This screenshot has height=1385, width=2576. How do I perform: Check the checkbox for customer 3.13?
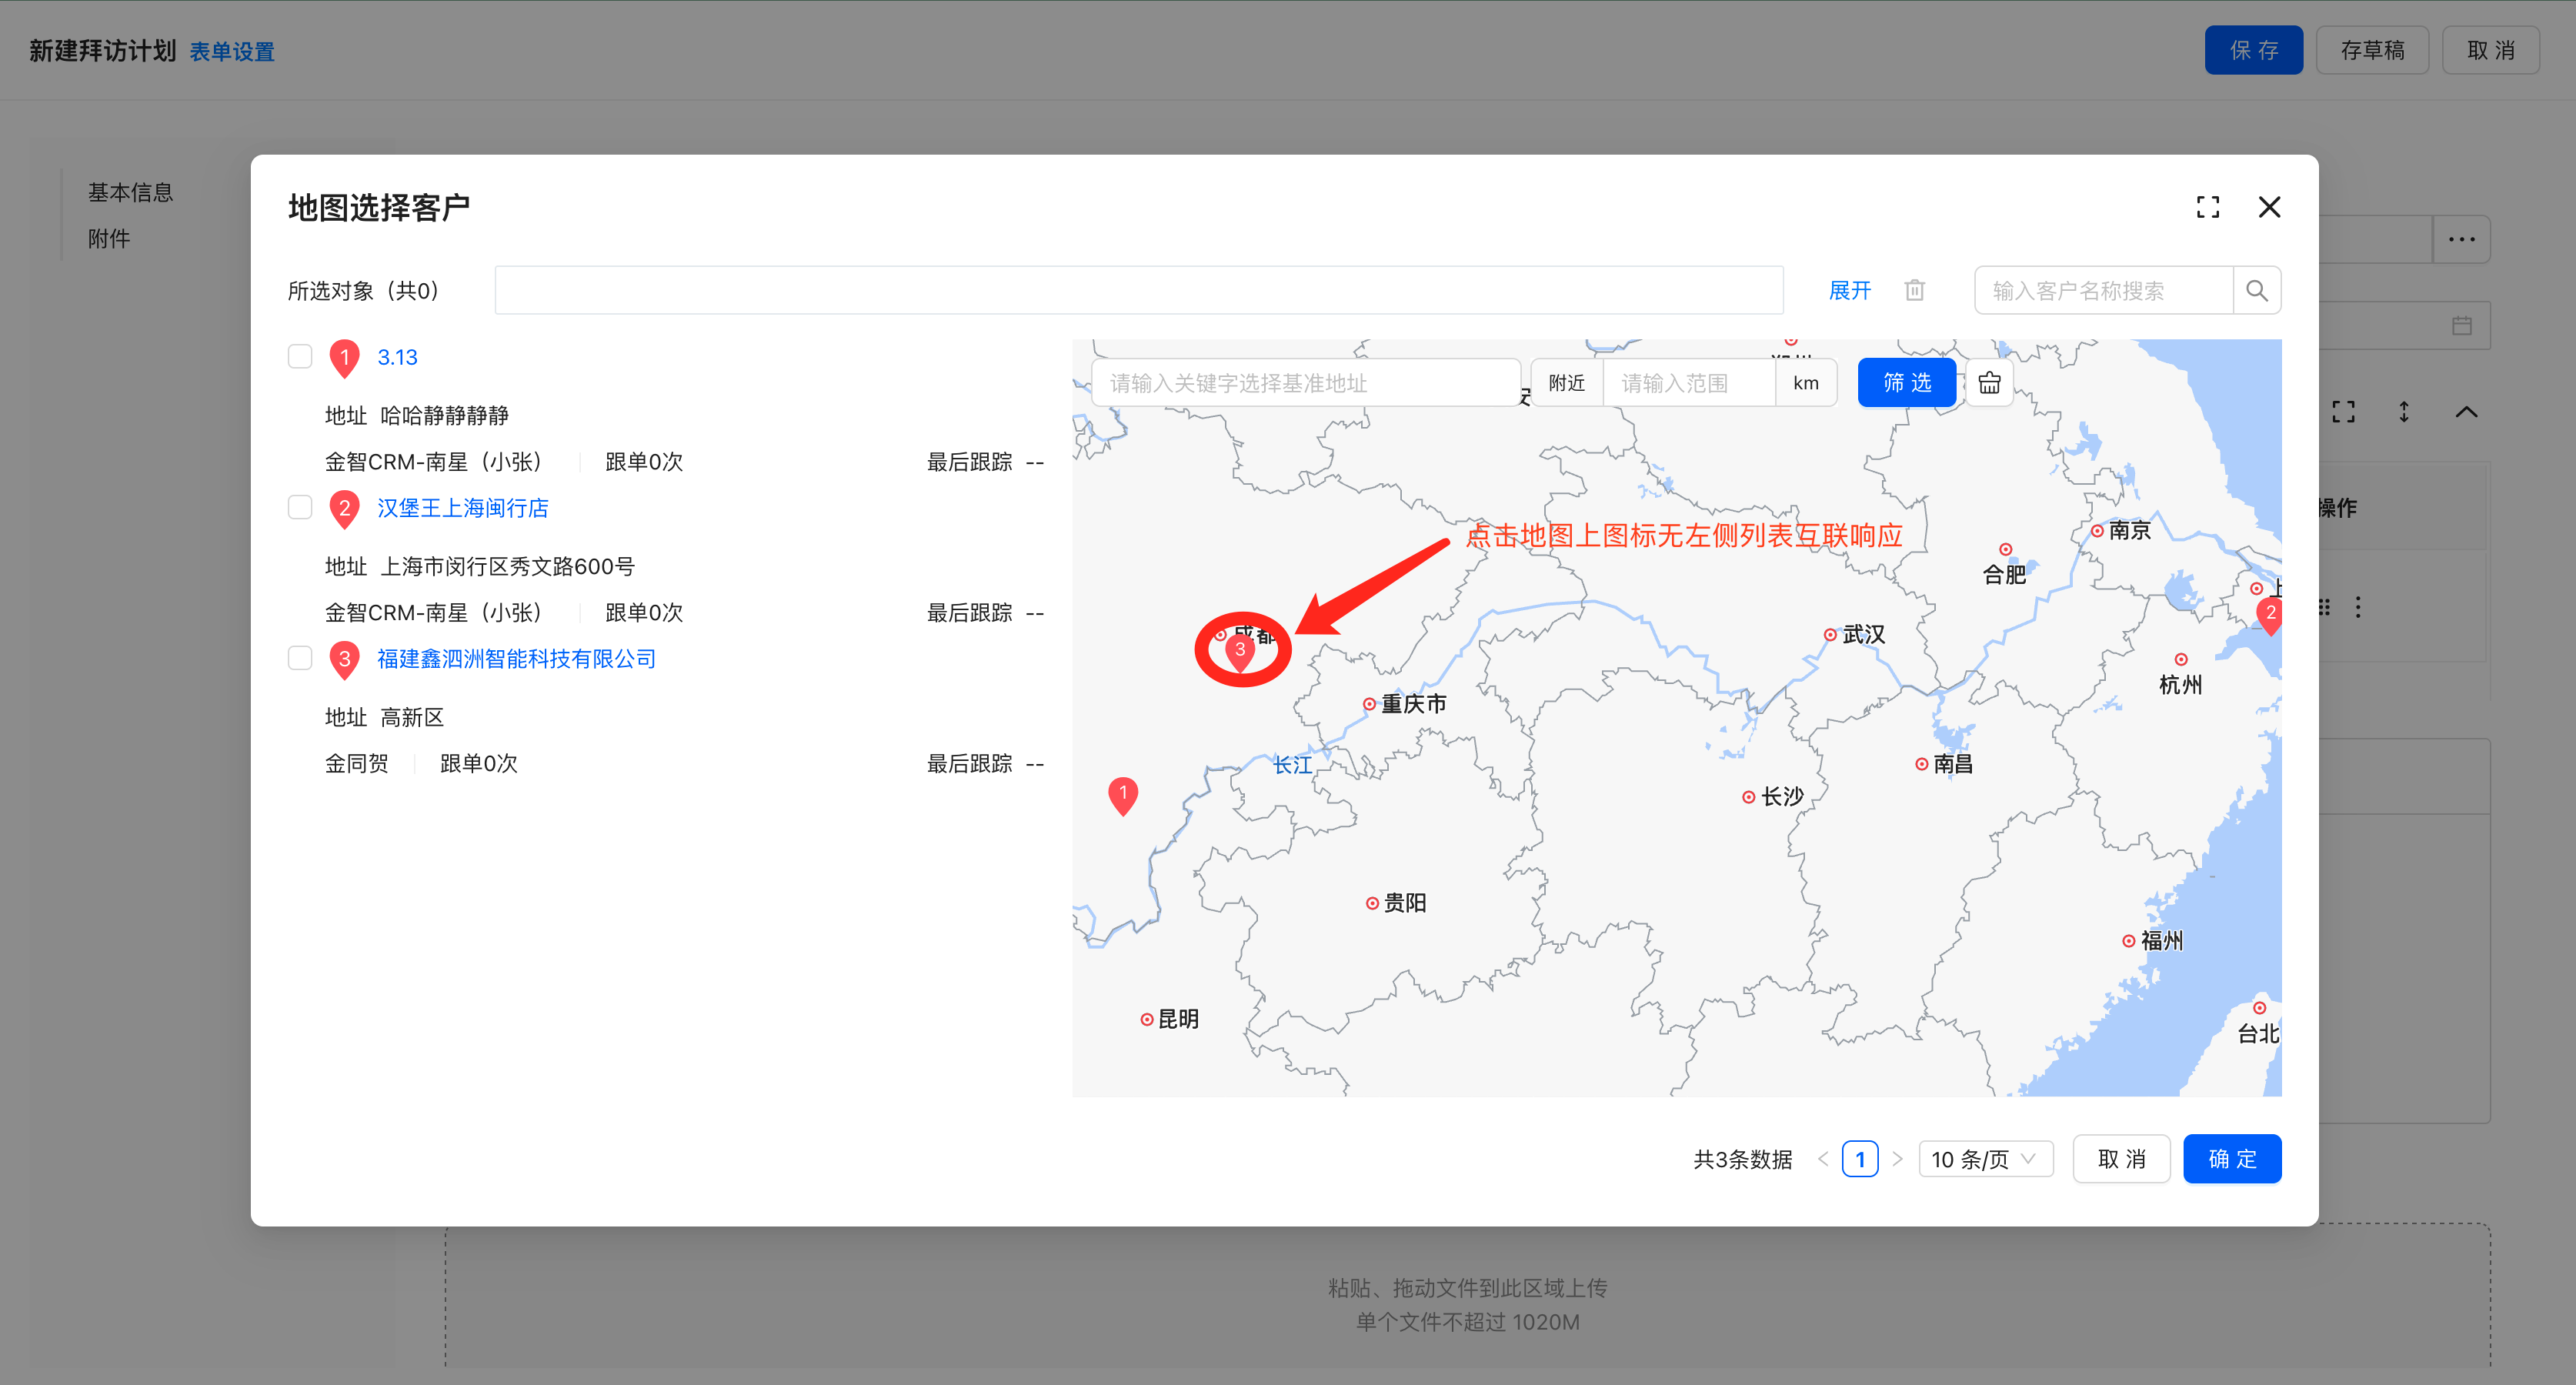(x=300, y=356)
